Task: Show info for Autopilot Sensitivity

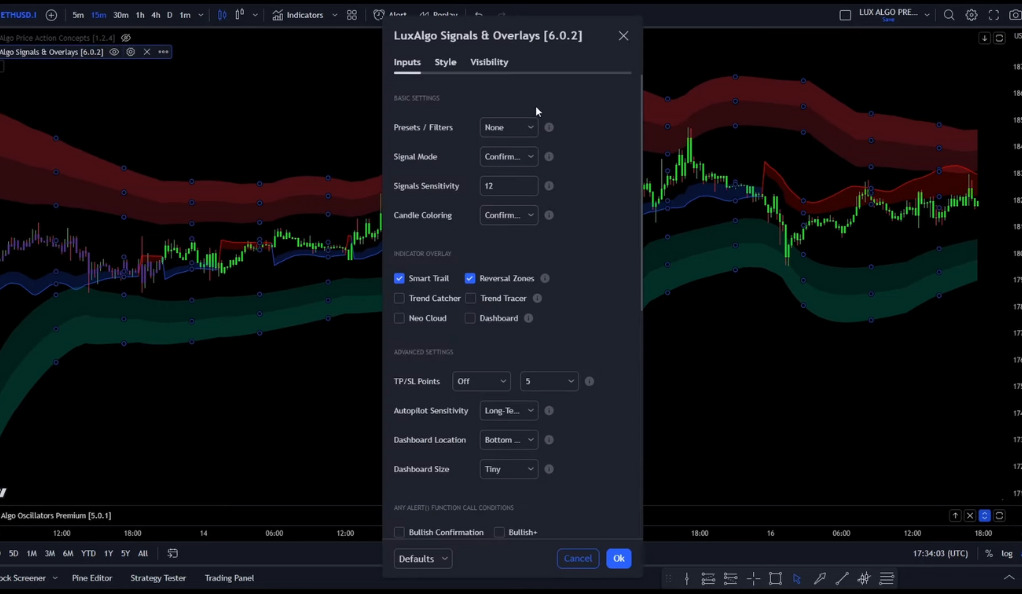Action: pyautogui.click(x=549, y=411)
